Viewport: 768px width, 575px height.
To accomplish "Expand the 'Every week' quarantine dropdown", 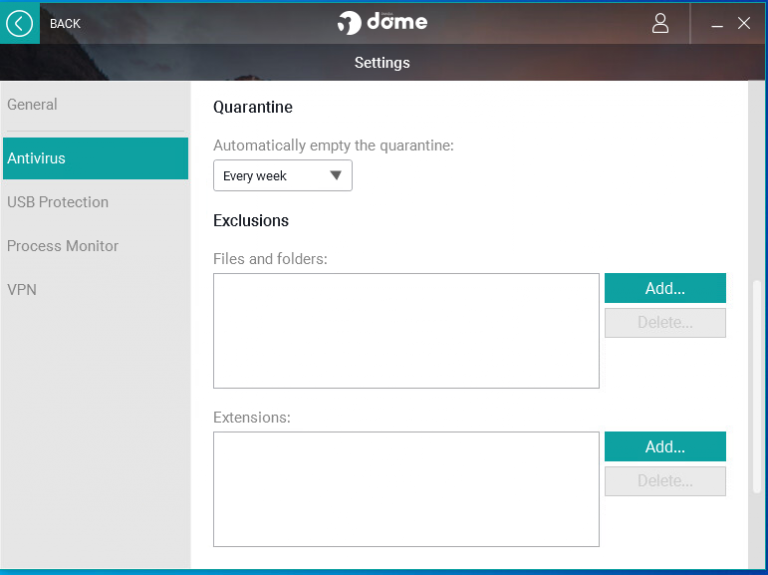I will pyautogui.click(x=283, y=176).
